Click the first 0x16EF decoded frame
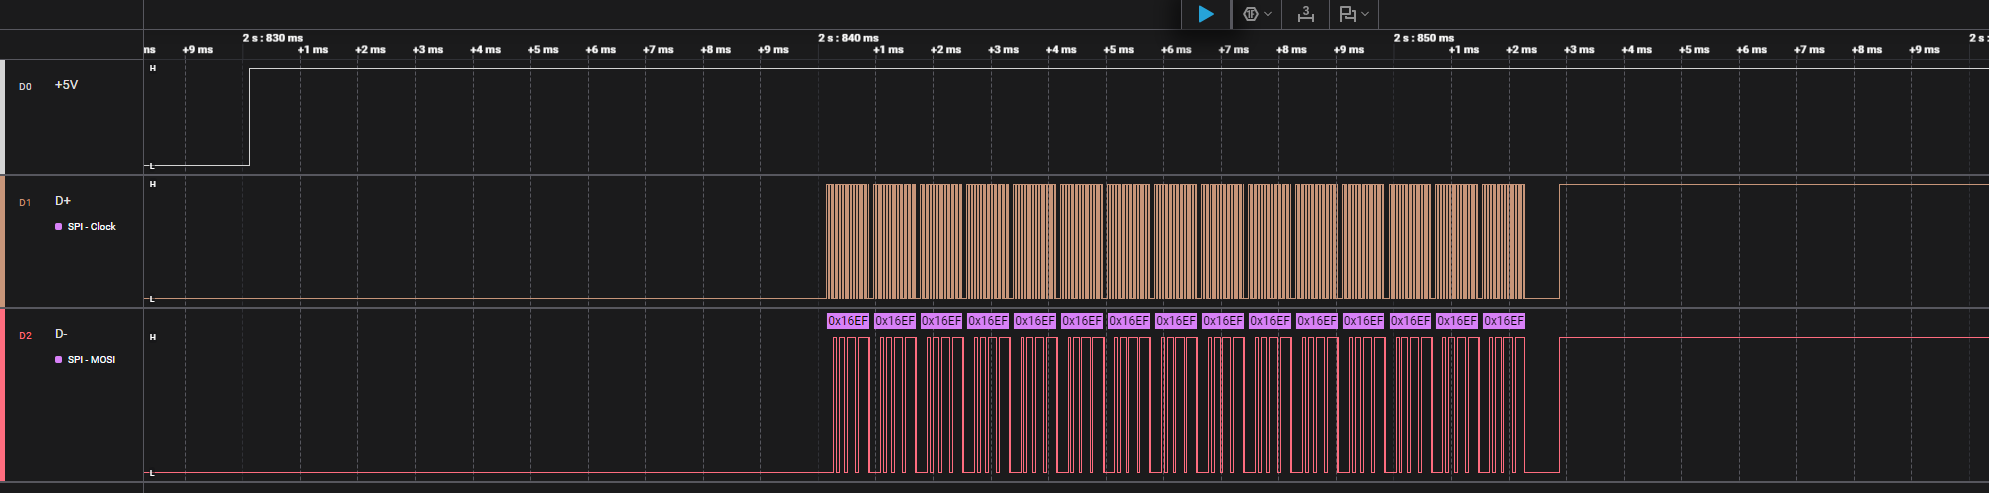 click(x=848, y=321)
